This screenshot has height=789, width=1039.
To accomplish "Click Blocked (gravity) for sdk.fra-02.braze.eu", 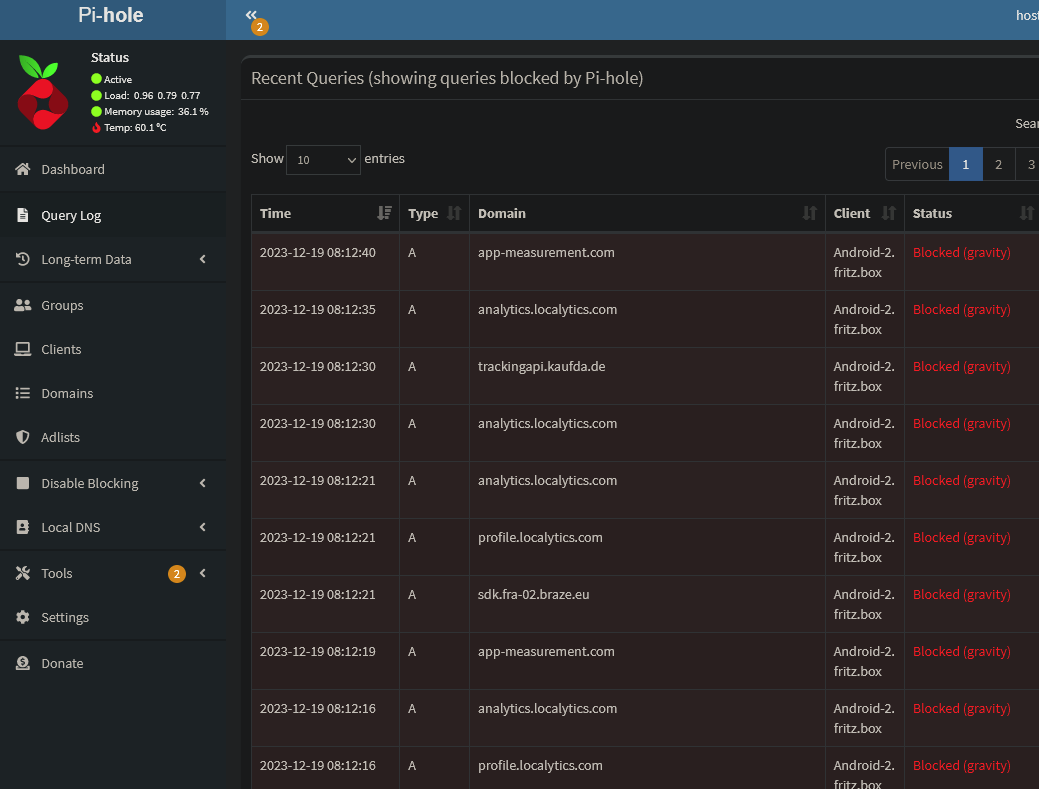I will (961, 594).
